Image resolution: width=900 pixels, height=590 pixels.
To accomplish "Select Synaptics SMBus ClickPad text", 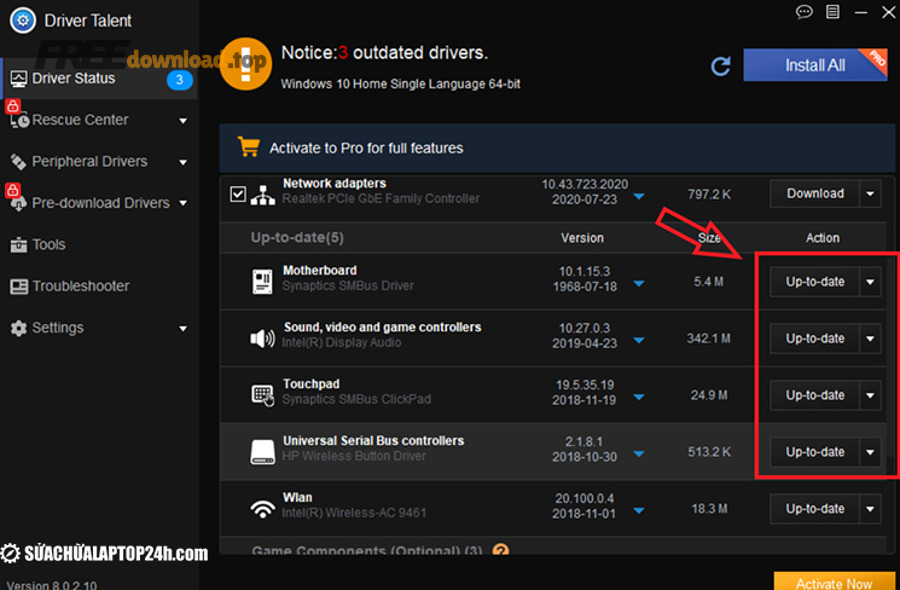I will click(x=356, y=399).
